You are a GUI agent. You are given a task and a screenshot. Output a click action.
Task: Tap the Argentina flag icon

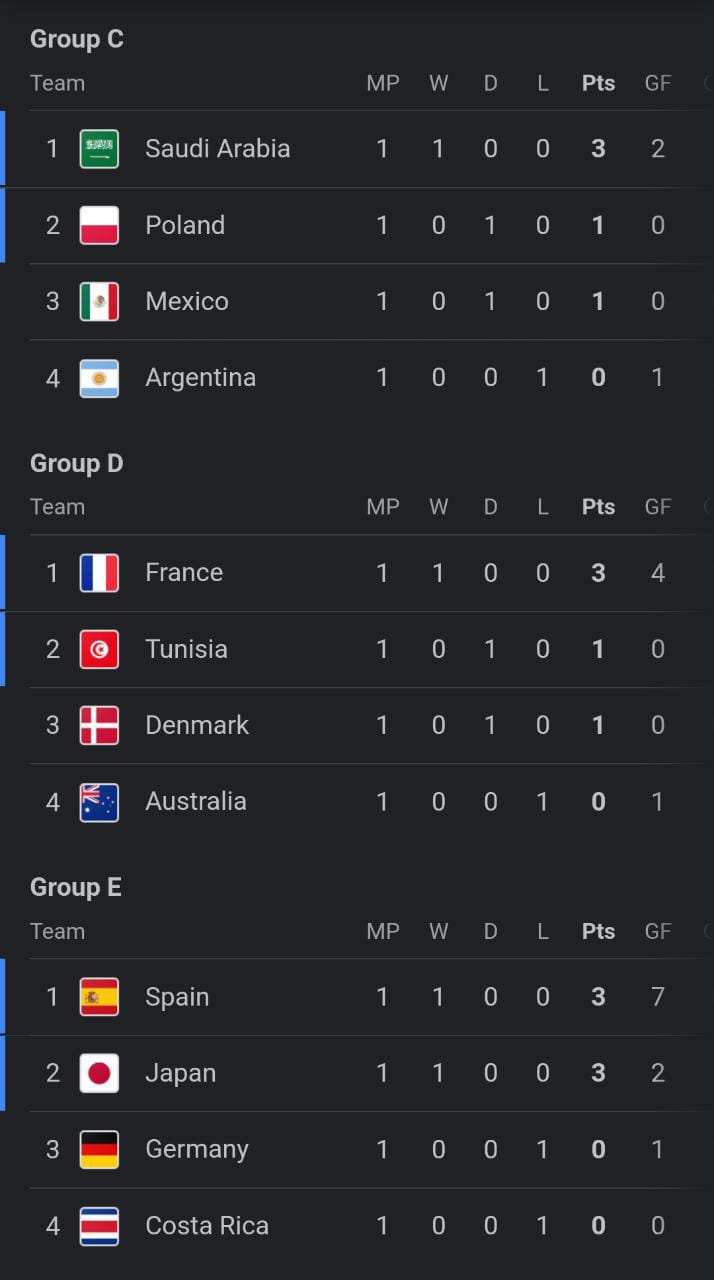coord(99,378)
